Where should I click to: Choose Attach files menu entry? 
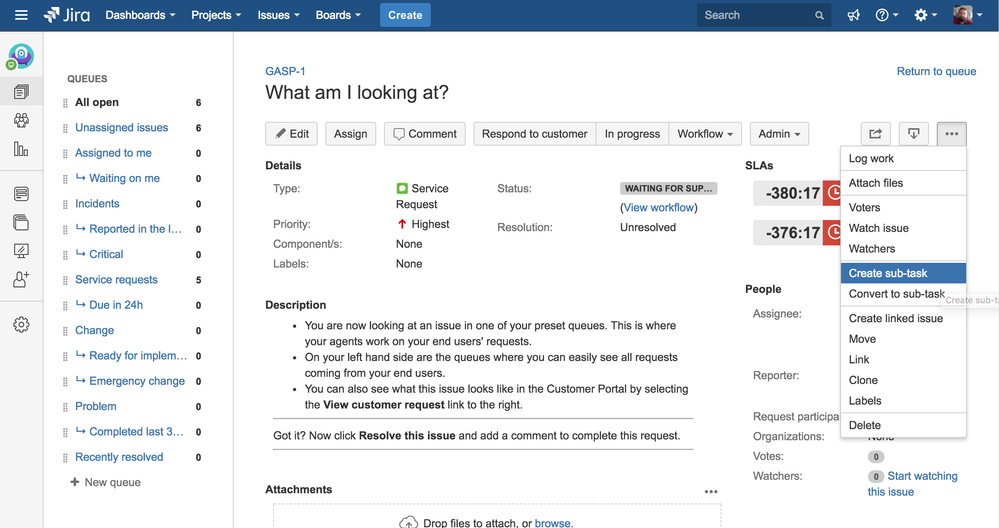click(x=903, y=183)
